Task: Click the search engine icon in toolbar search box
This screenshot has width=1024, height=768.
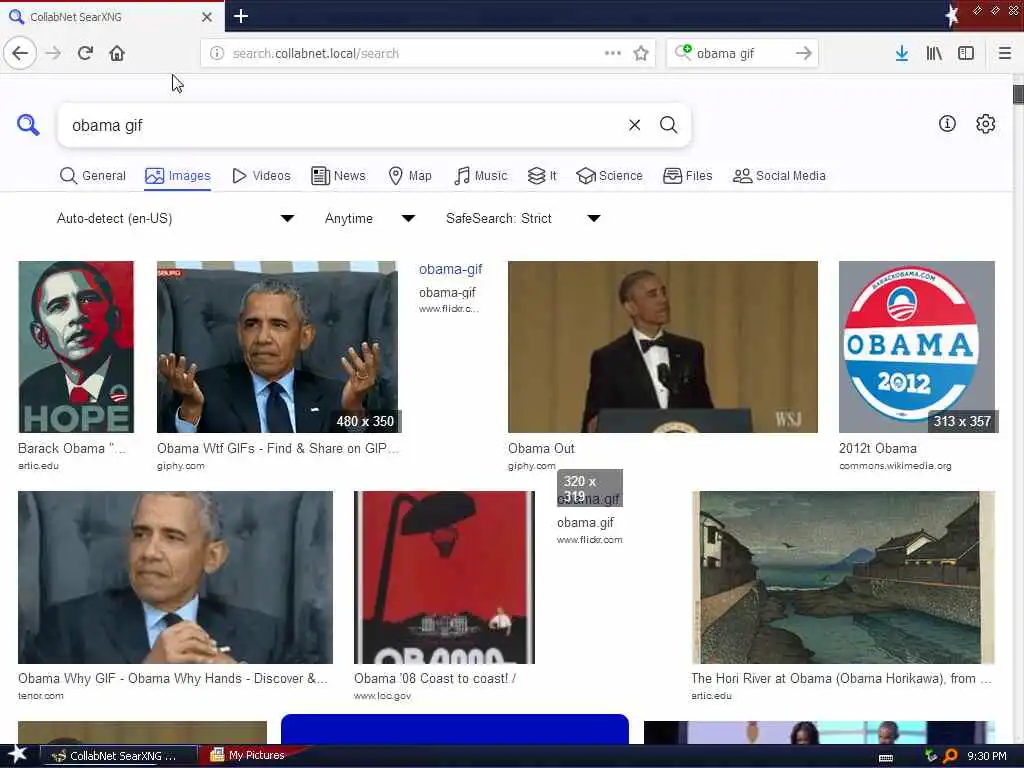Action: pos(683,52)
